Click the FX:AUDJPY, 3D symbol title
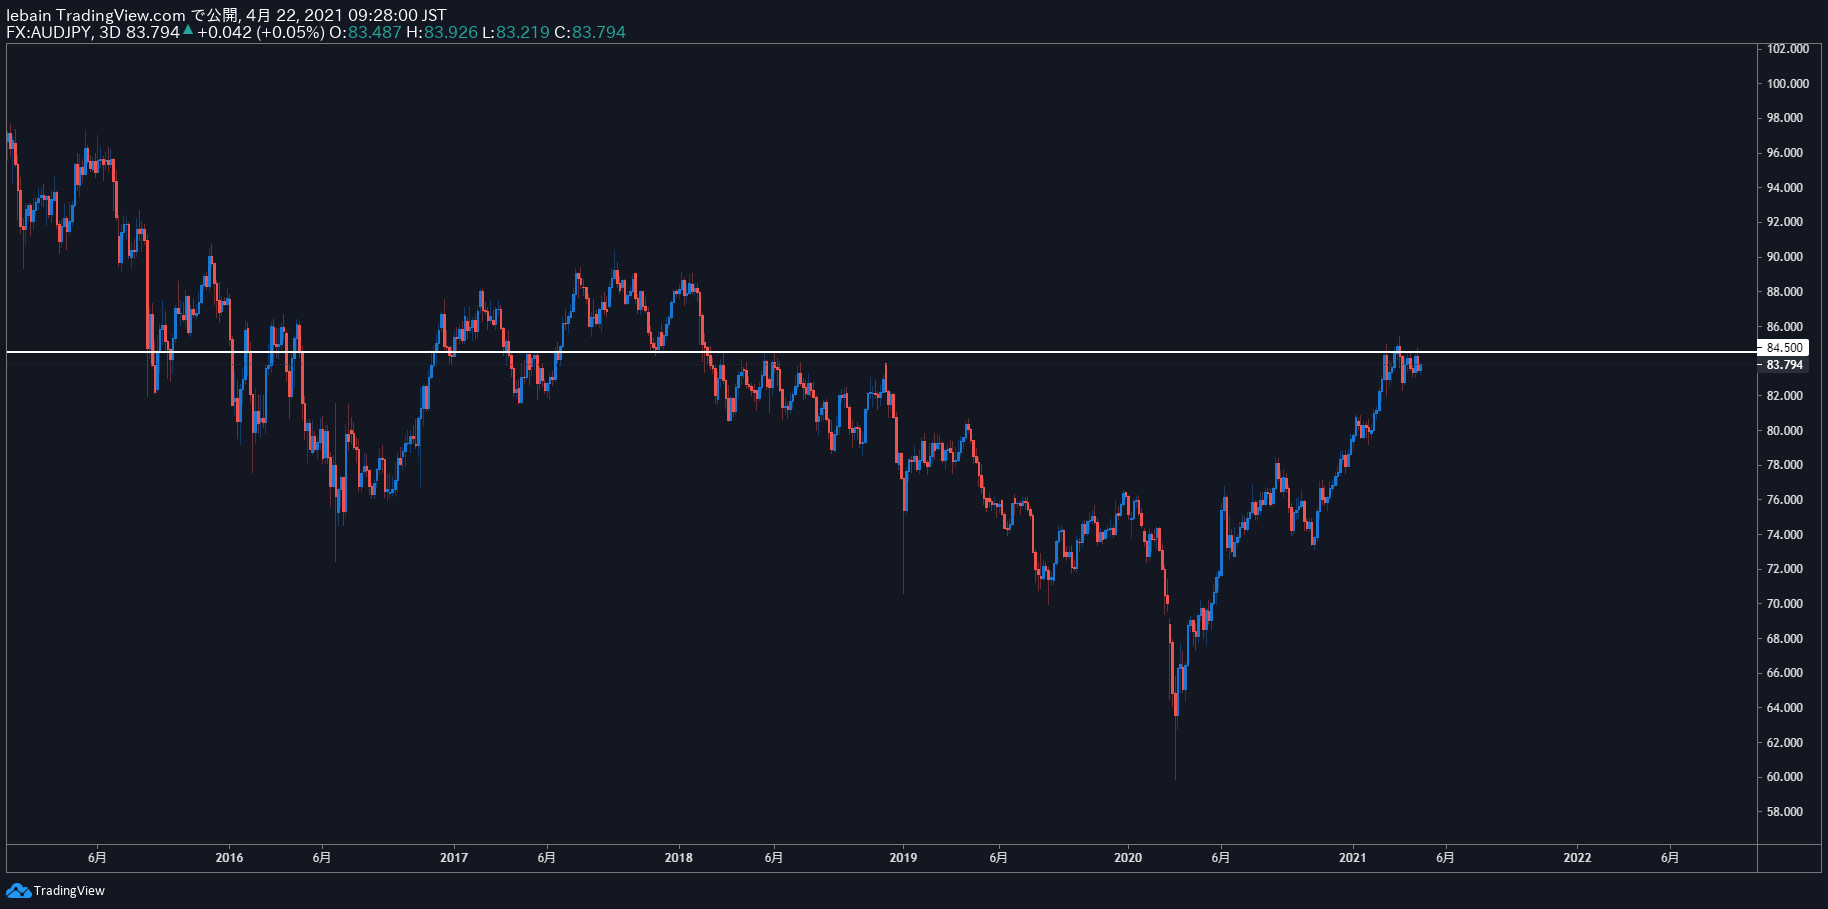Screen dimensions: 1828x909 coord(63,32)
